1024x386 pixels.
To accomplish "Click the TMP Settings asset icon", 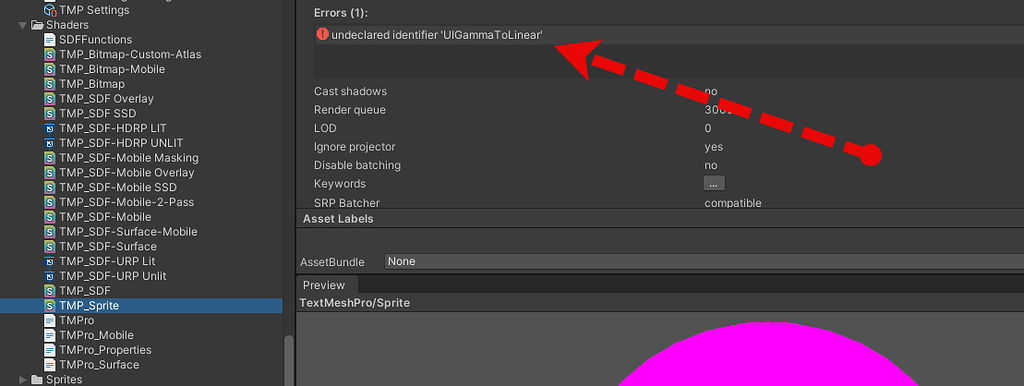I will [50, 10].
